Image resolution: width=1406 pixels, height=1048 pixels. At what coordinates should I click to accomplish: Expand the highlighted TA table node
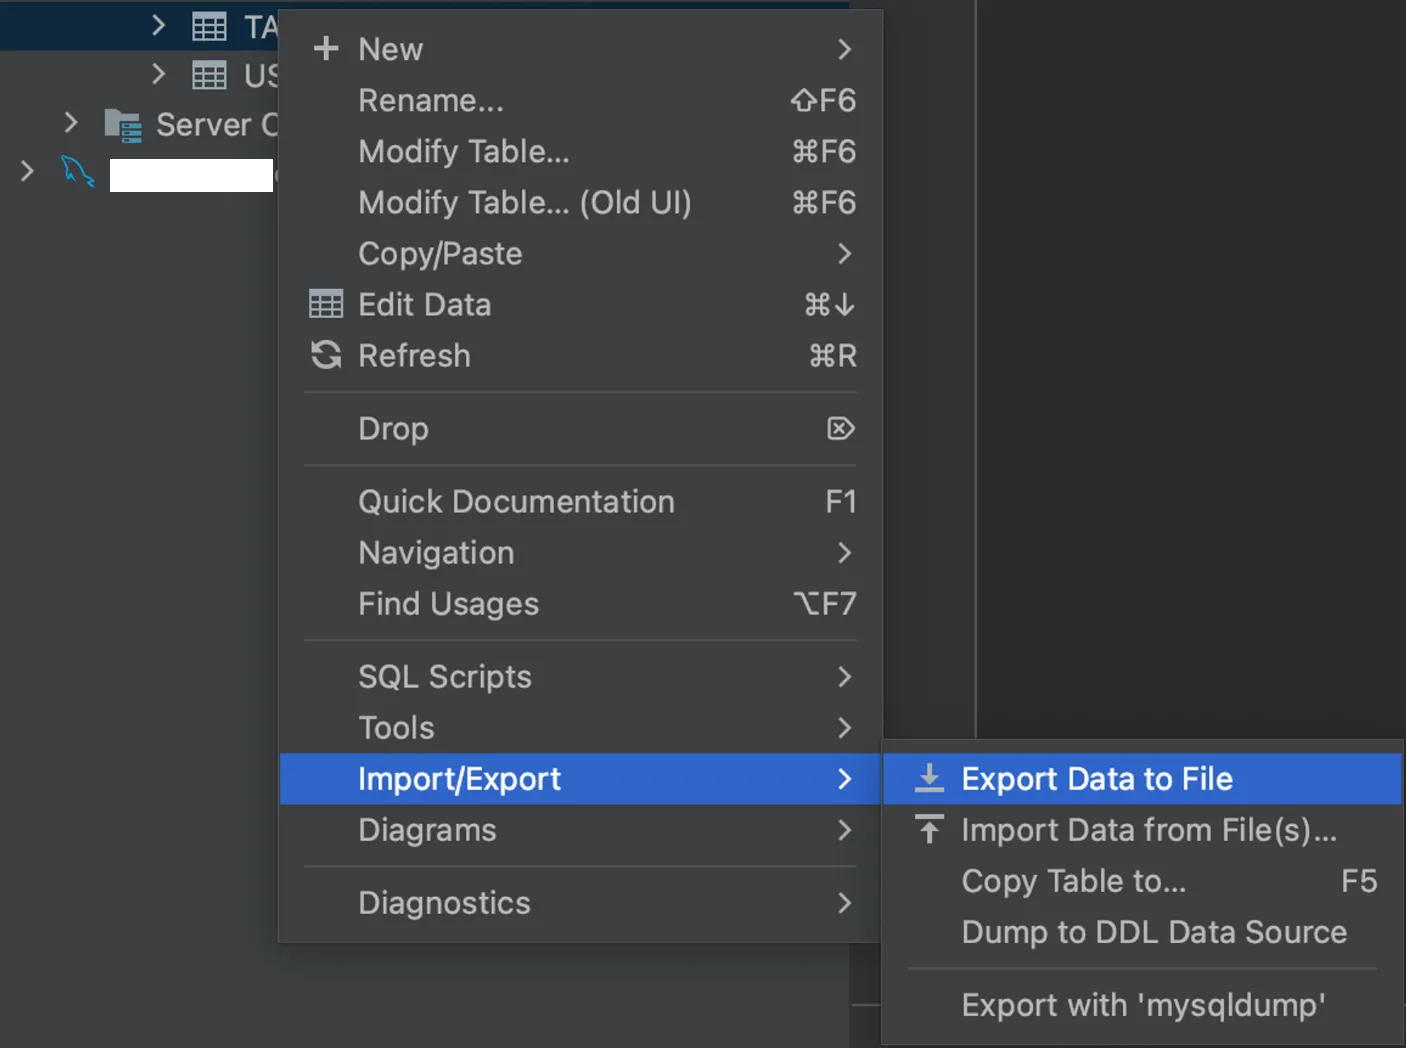pos(158,25)
